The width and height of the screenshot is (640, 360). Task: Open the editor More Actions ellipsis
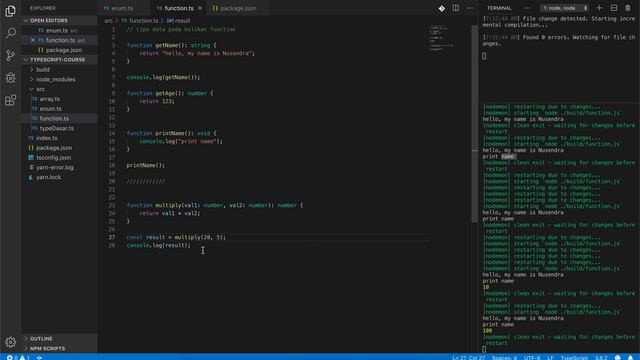tap(469, 8)
